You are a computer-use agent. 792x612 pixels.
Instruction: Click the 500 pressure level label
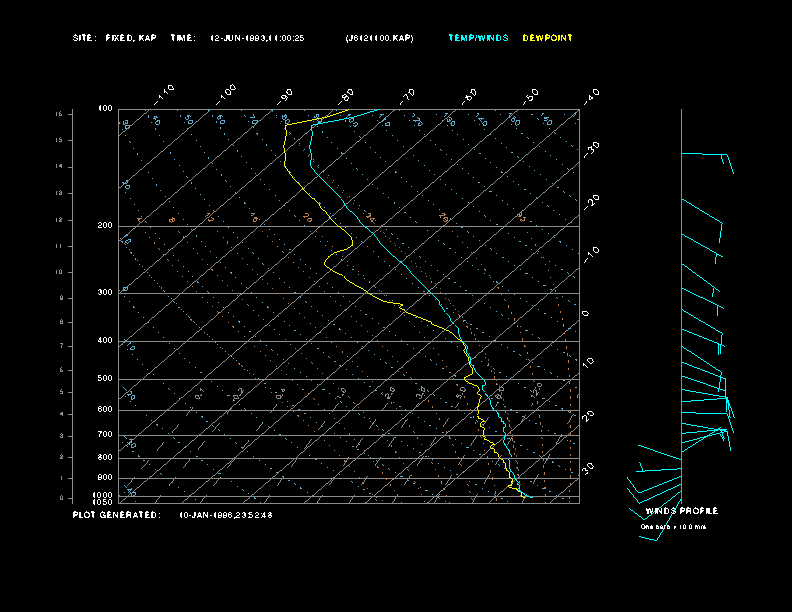click(105, 379)
